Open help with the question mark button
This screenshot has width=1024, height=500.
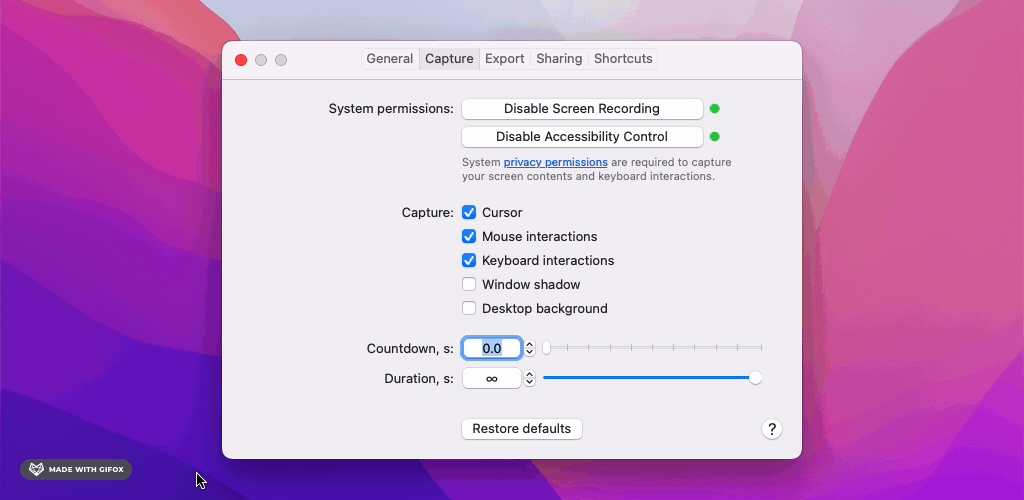point(772,429)
